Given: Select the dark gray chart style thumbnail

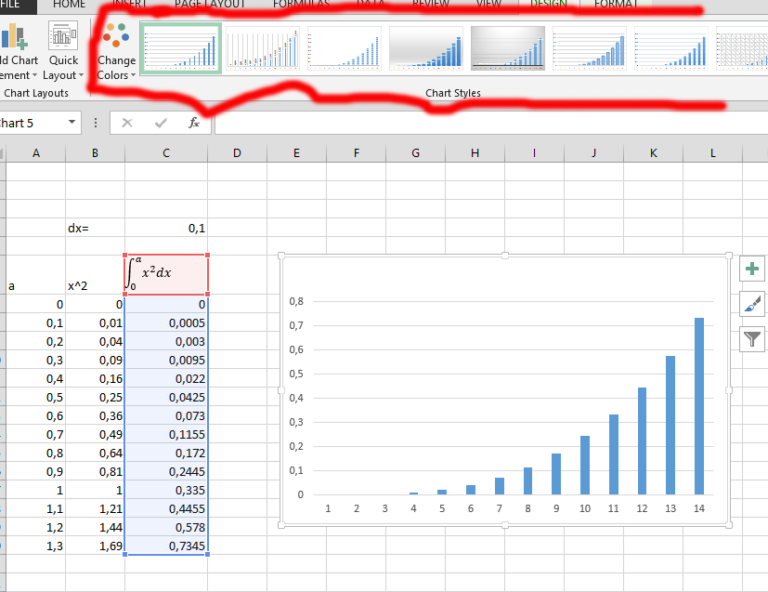Looking at the screenshot, I should pos(507,48).
